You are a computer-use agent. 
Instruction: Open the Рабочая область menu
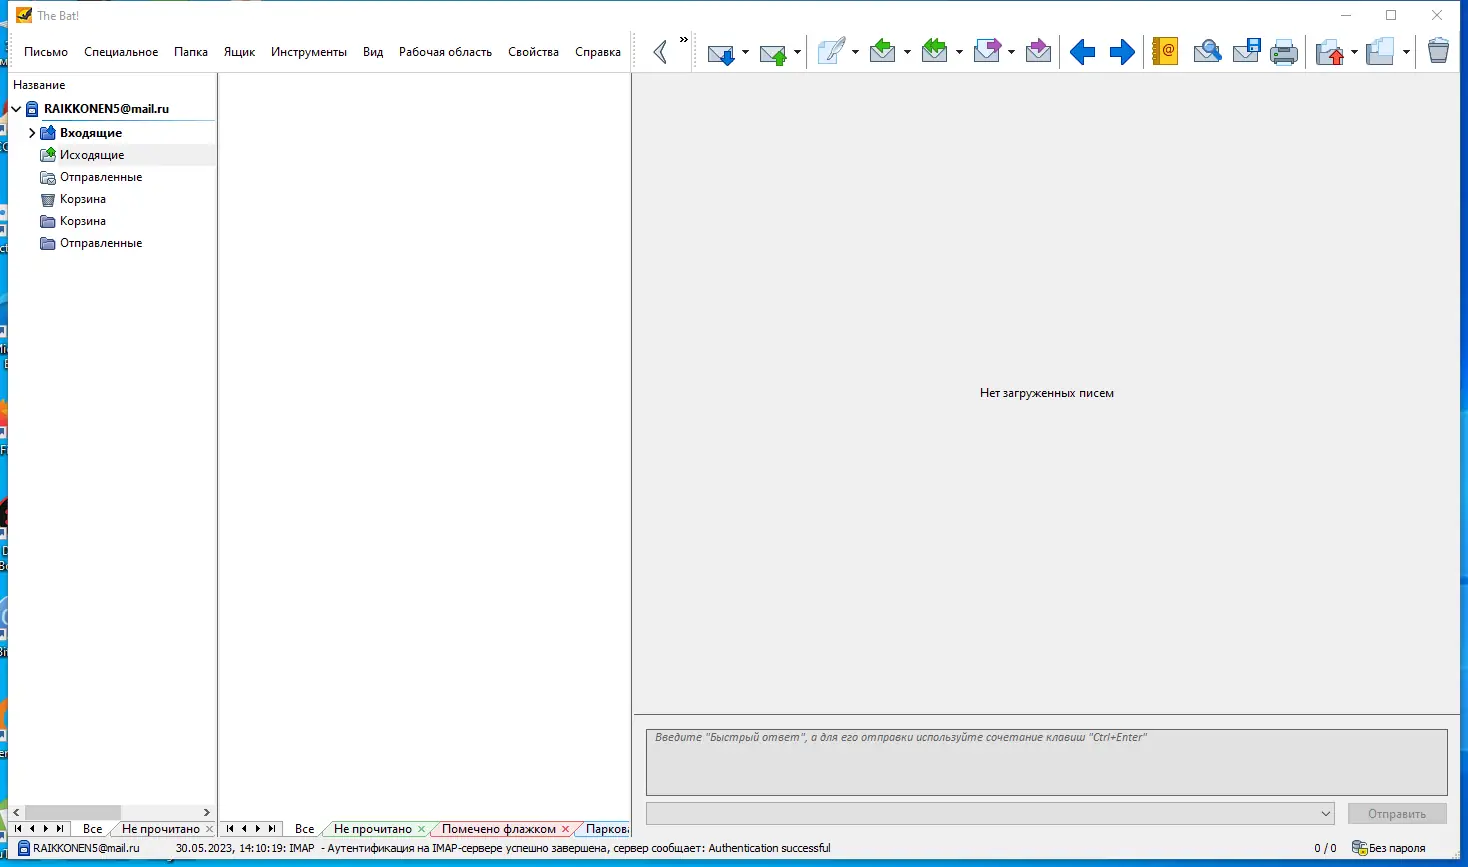(445, 52)
